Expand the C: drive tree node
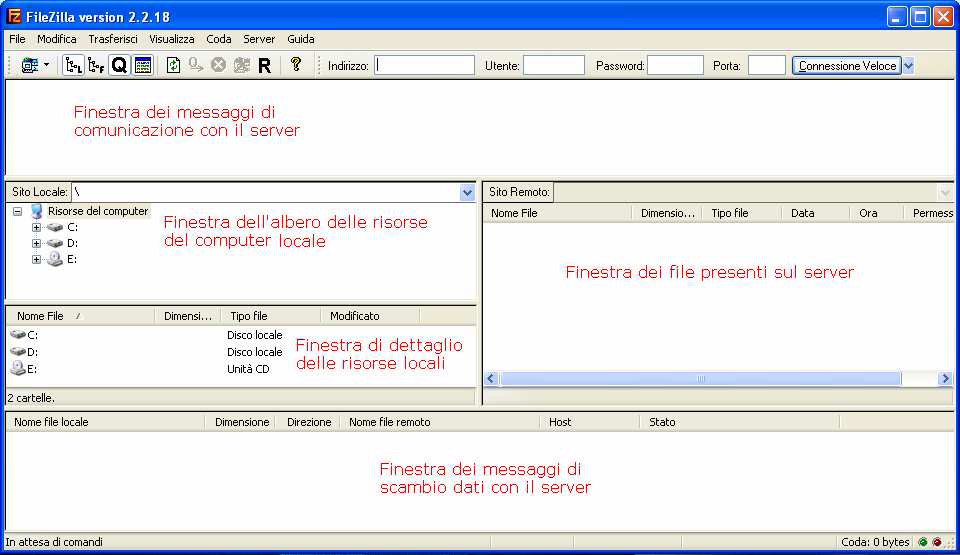Viewport: 960px width, 555px height. pos(36,227)
